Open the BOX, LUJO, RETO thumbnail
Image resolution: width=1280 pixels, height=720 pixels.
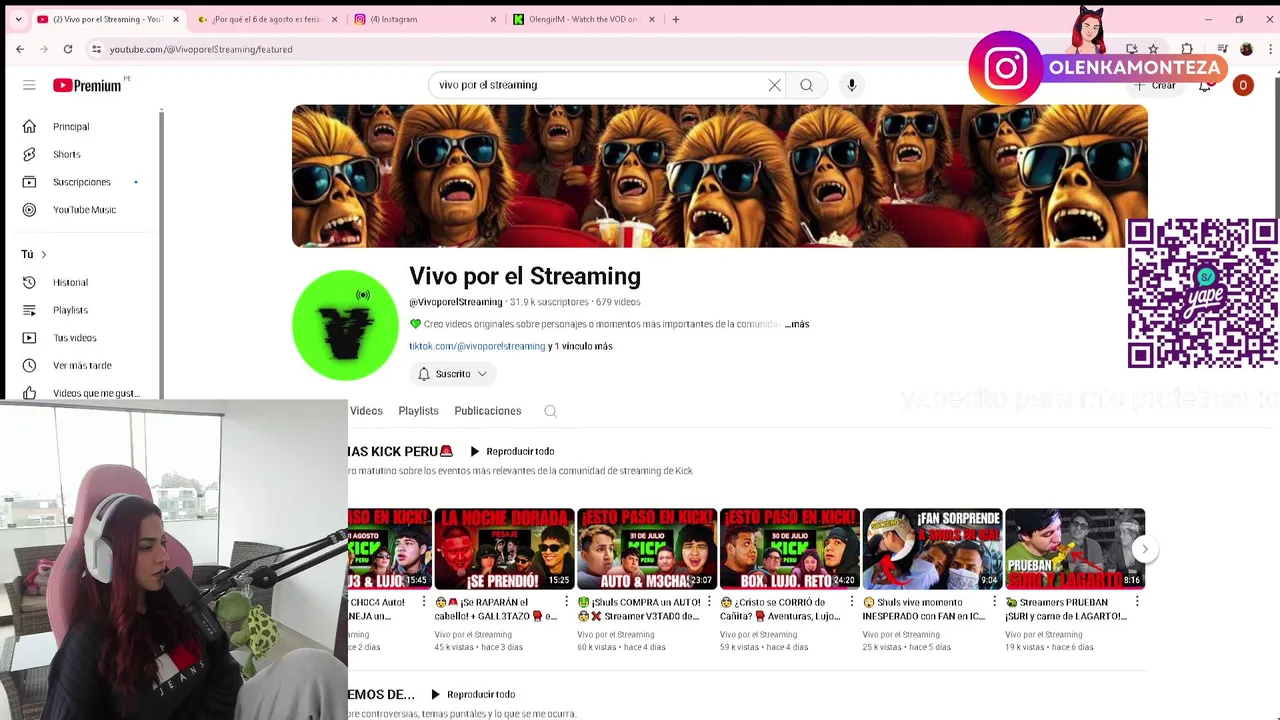tap(790, 549)
